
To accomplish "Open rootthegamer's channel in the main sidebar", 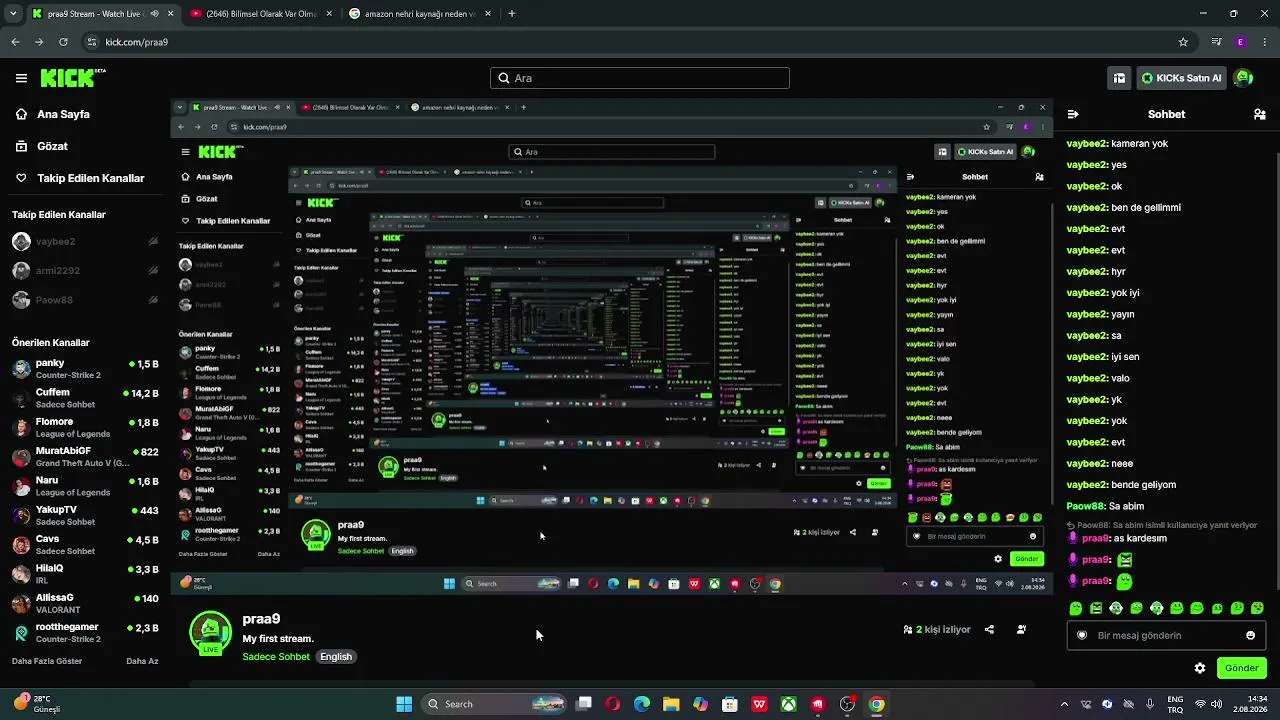I will click(x=85, y=633).
